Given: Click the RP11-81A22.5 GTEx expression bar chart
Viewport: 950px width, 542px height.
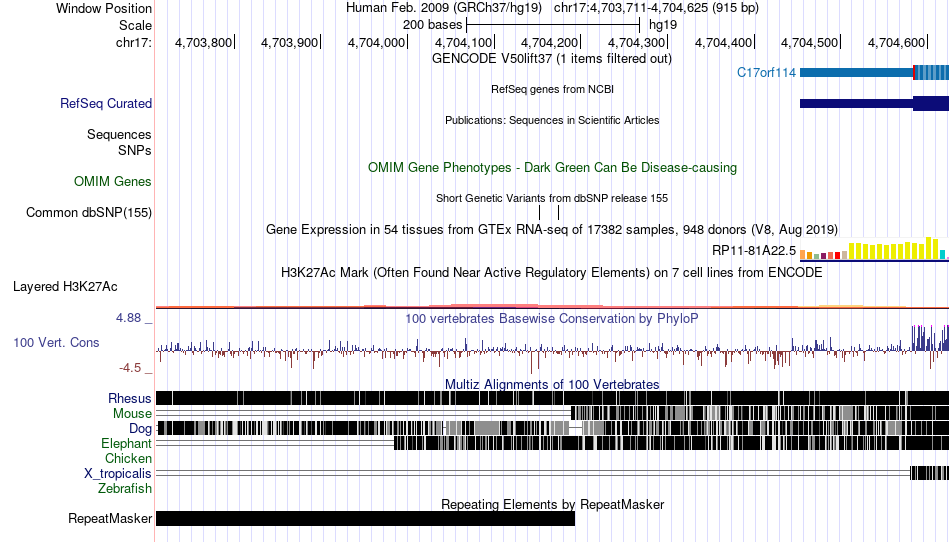Looking at the screenshot, I should [x=874, y=249].
